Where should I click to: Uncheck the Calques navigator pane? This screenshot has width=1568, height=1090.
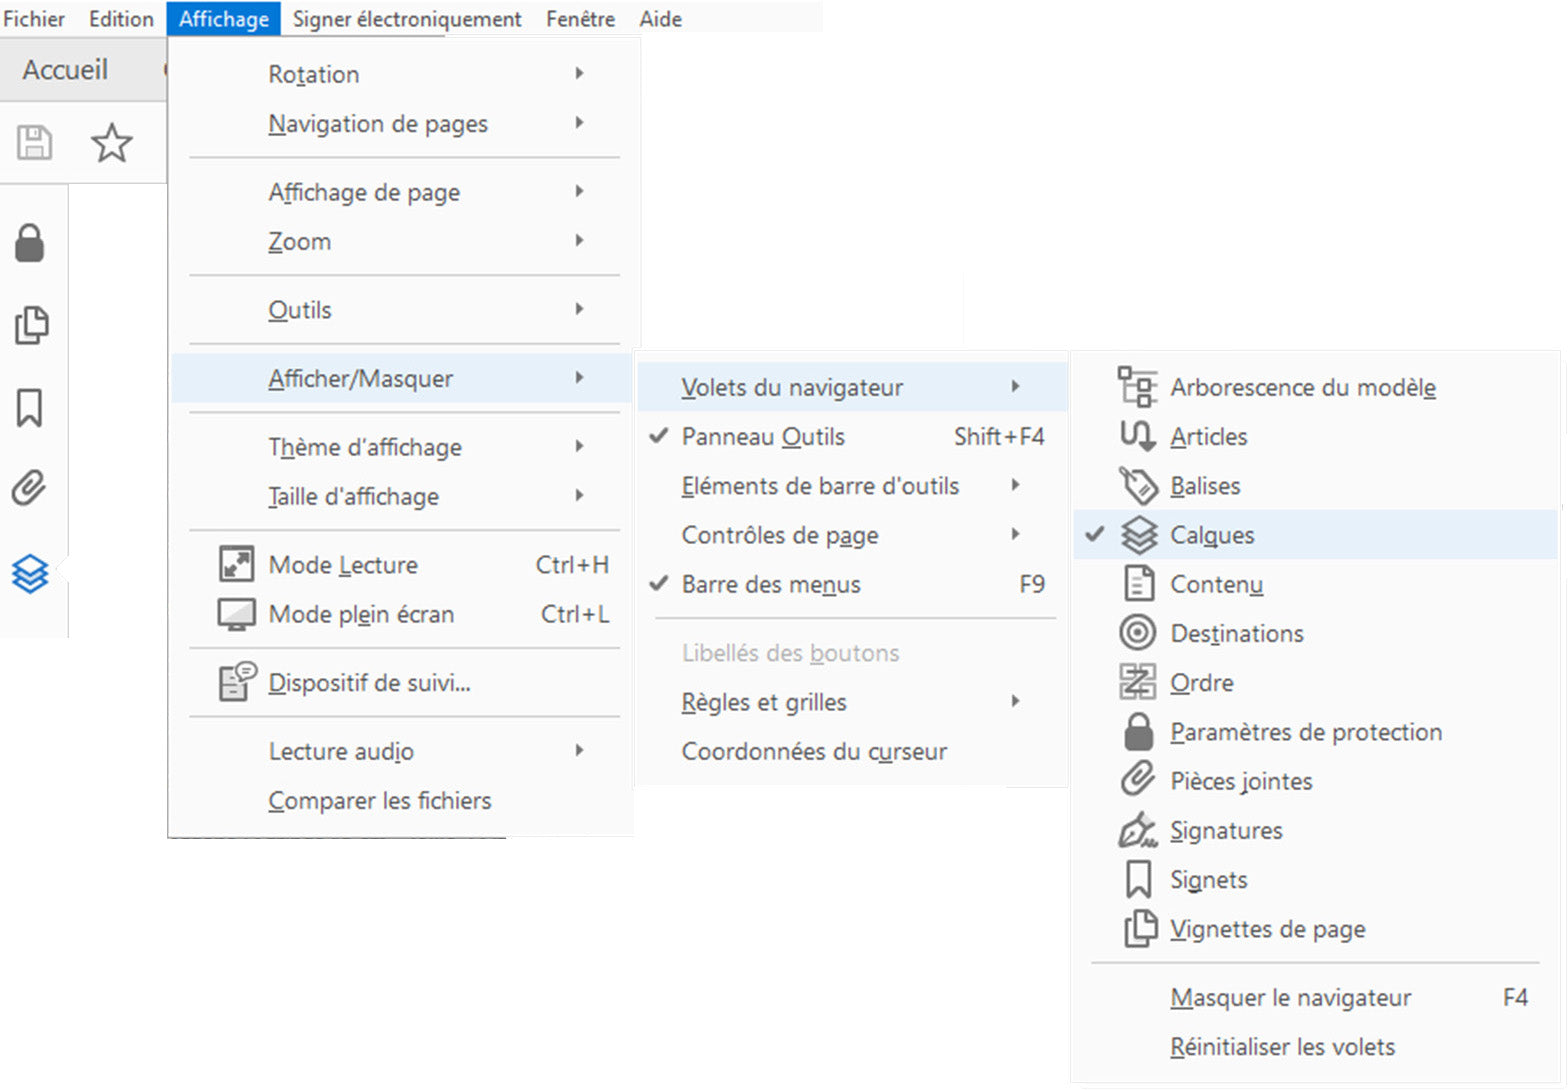(x=1212, y=536)
